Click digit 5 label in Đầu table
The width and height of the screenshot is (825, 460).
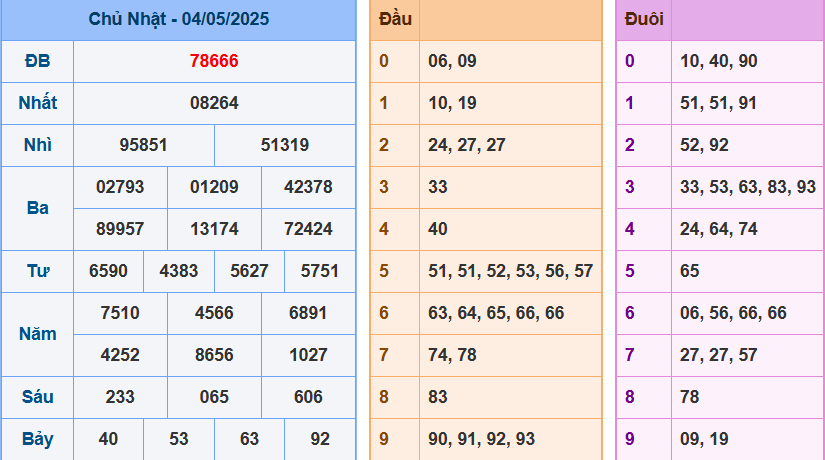[x=384, y=271]
